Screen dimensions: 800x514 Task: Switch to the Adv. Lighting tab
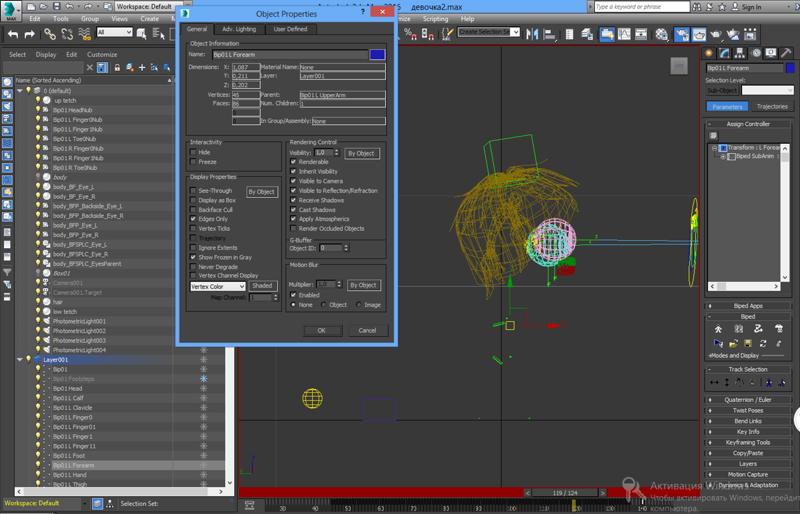(x=239, y=29)
